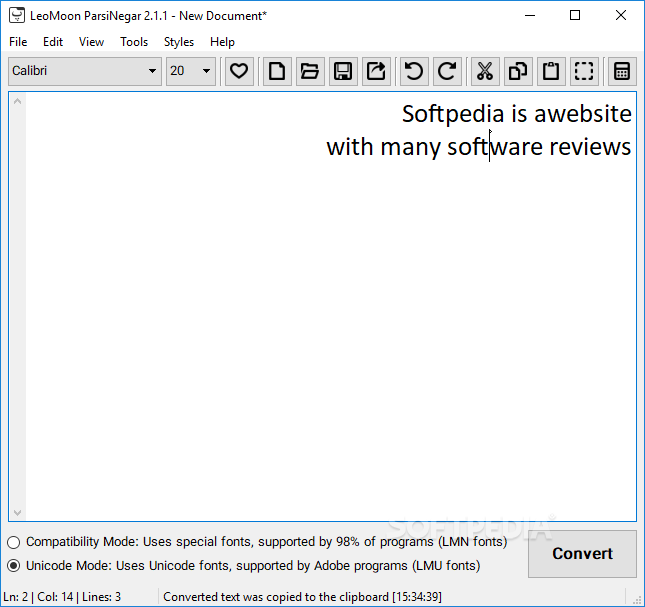Open the Help menu
The height and width of the screenshot is (607, 645).
(223, 42)
